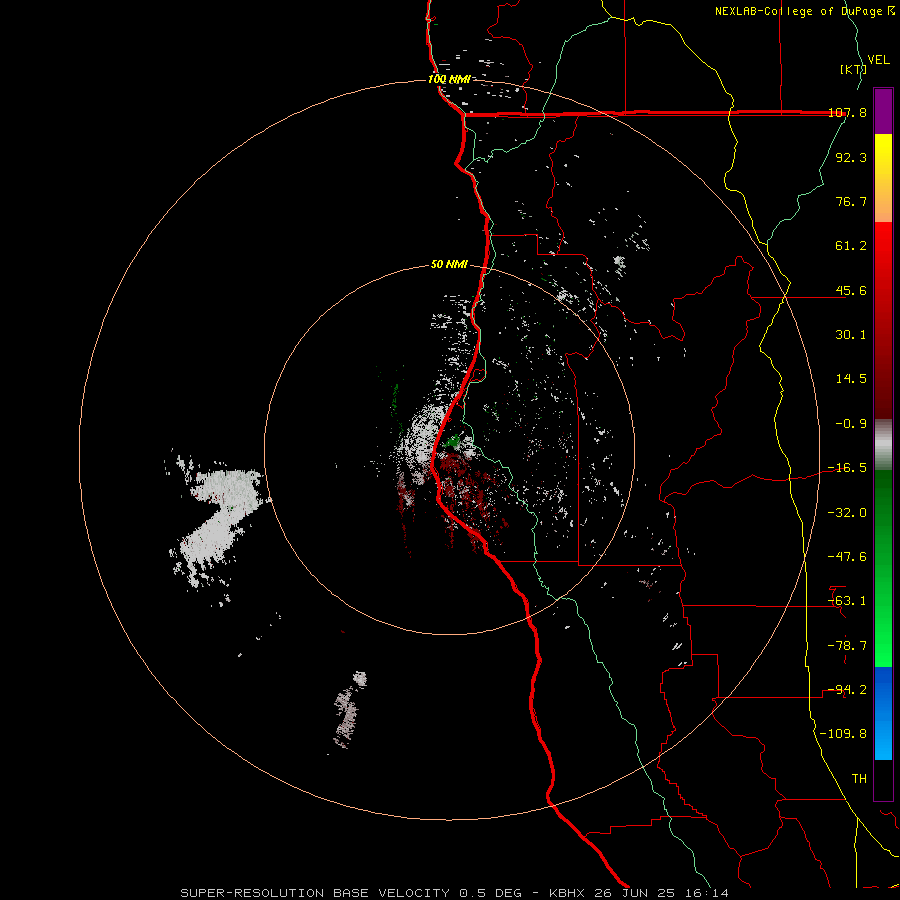Select the 45.6 scale value

click(851, 290)
